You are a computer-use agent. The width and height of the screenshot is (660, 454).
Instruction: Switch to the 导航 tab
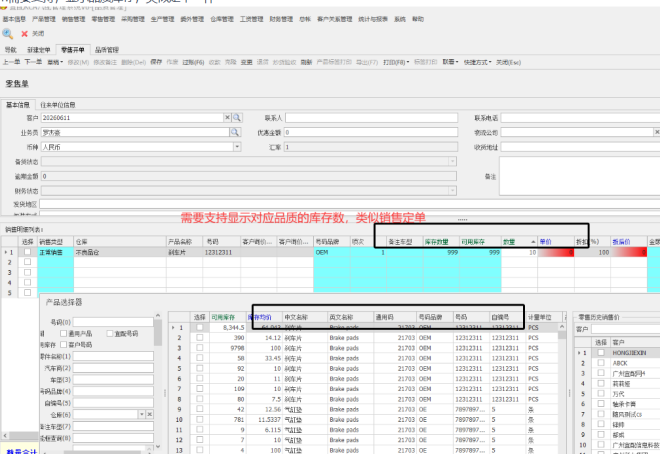11,50
